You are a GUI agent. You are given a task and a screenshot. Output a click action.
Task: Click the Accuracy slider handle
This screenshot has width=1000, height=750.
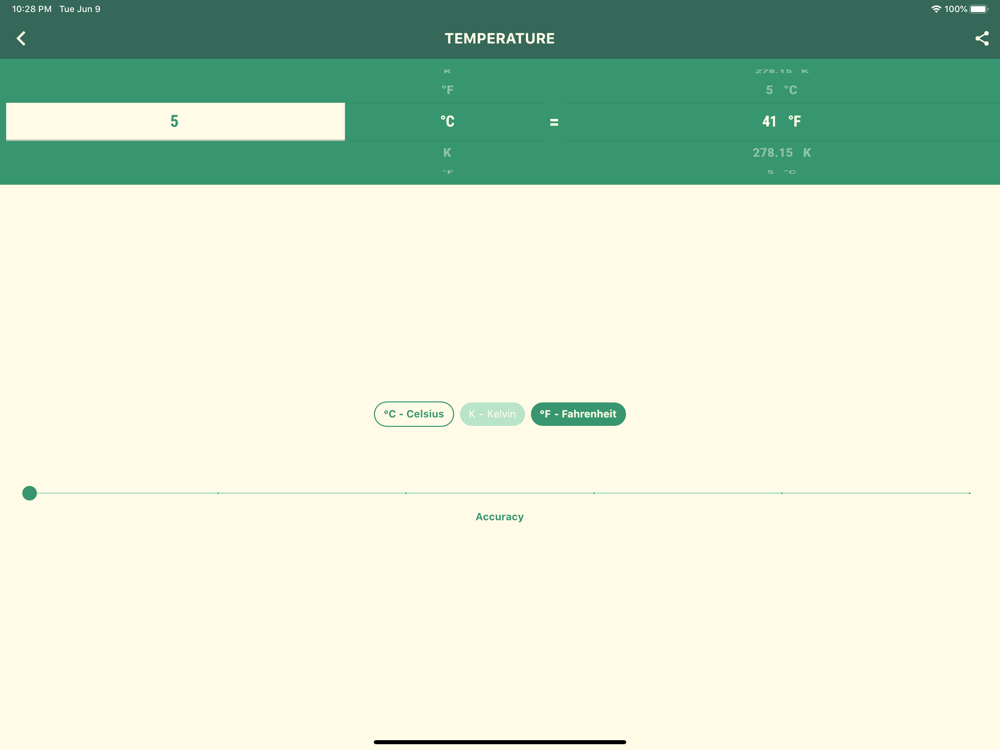coord(29,493)
